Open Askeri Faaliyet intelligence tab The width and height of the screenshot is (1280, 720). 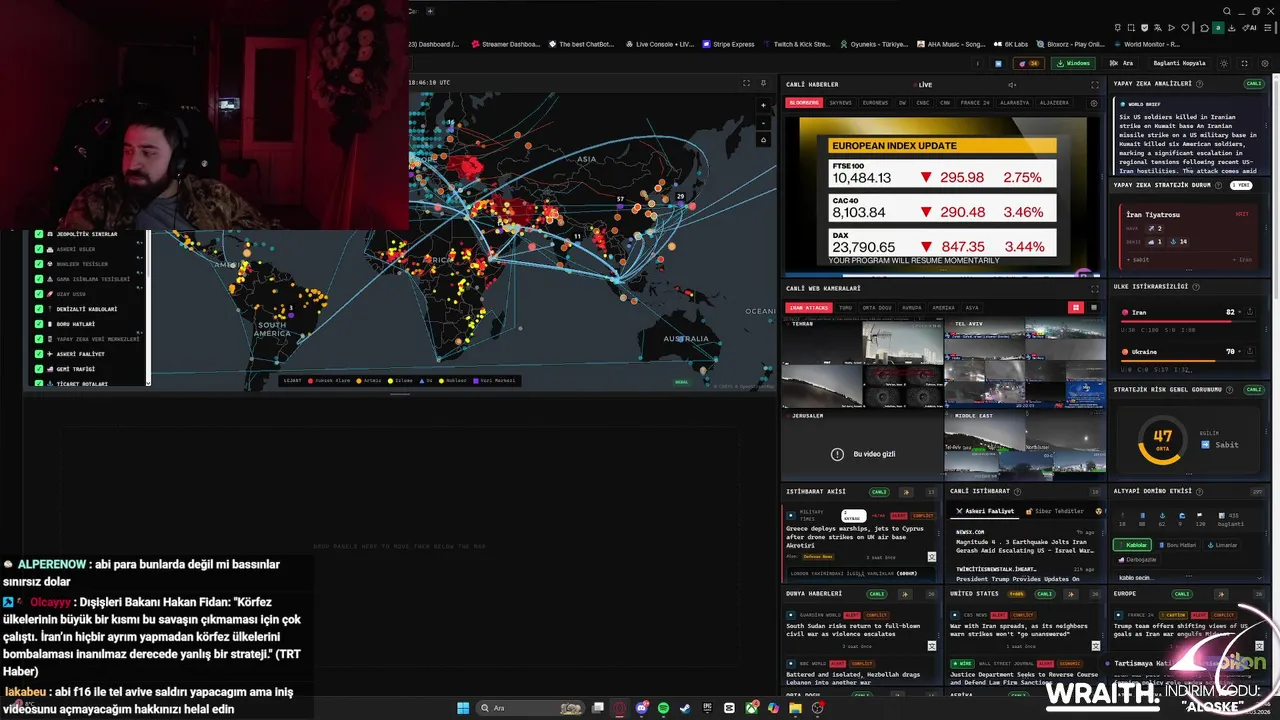click(985, 511)
